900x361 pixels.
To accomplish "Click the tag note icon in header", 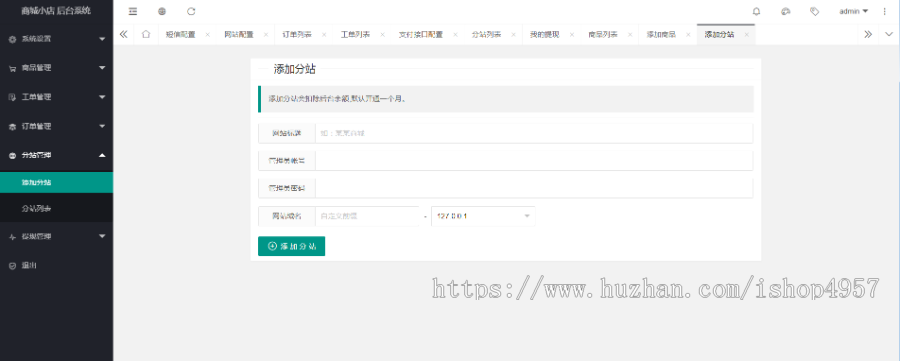I will (x=814, y=11).
